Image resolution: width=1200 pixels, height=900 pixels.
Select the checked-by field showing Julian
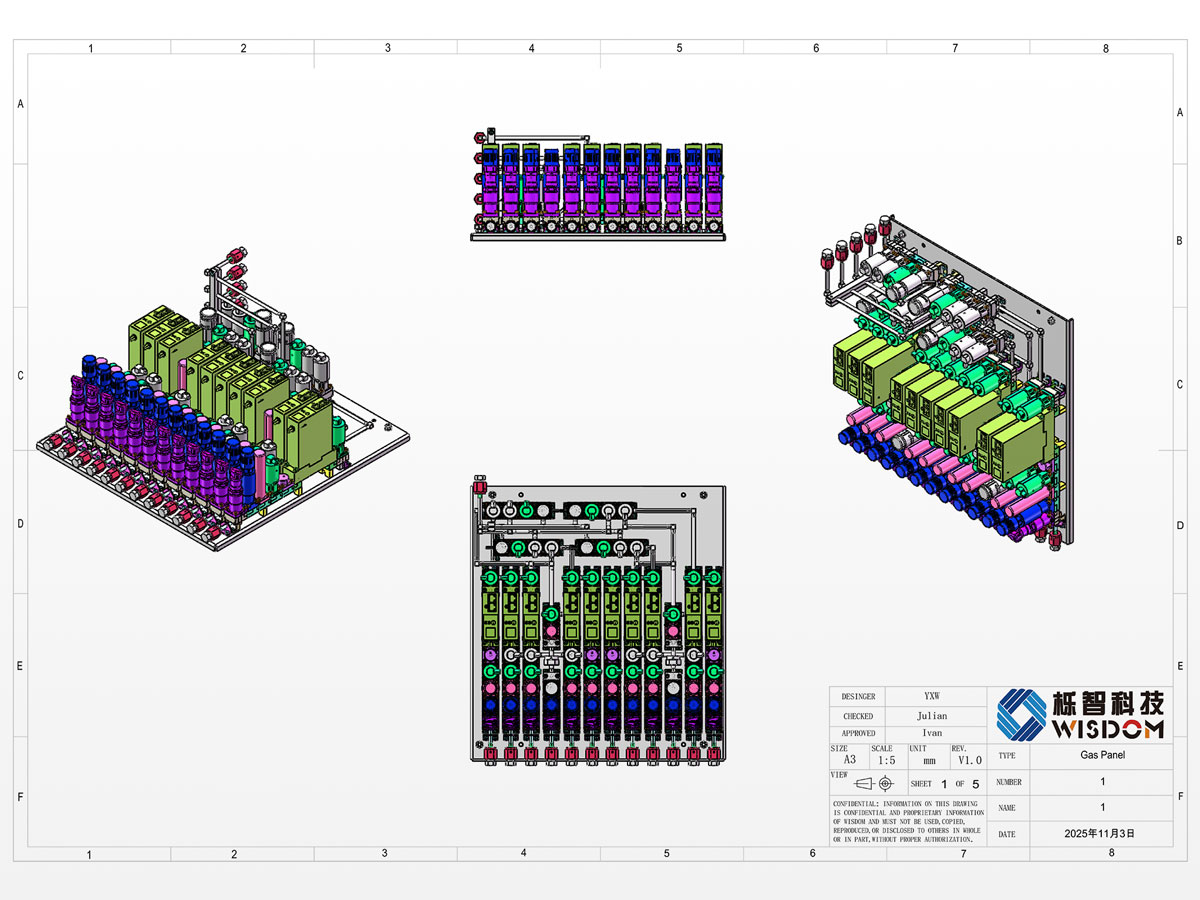pos(931,716)
